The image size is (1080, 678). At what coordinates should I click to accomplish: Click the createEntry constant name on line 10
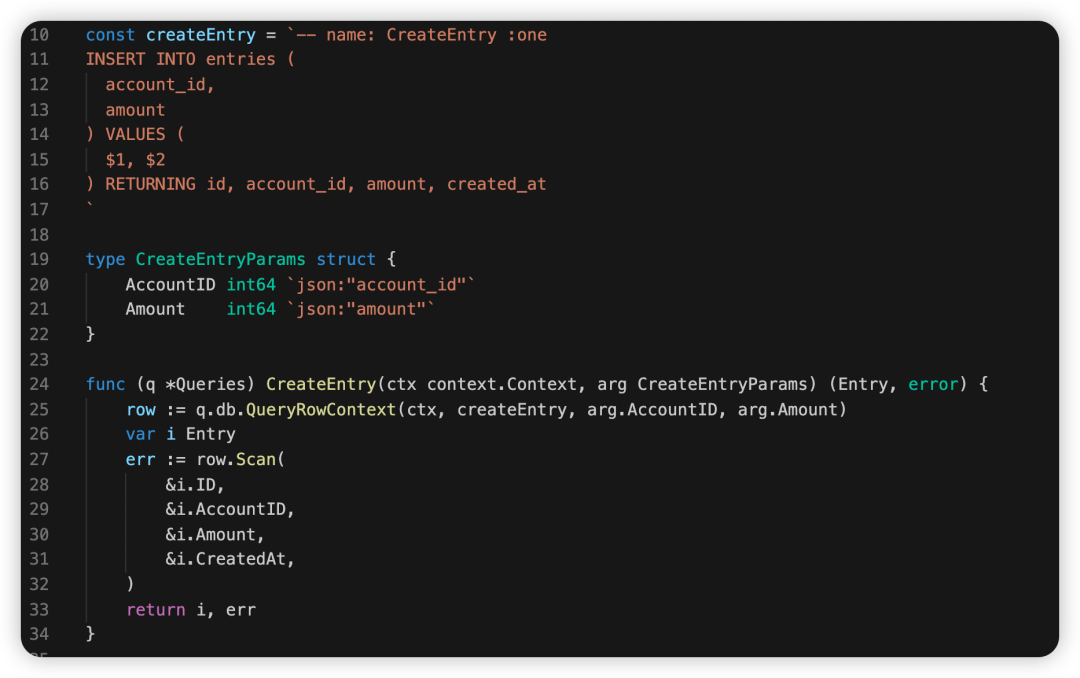200,35
